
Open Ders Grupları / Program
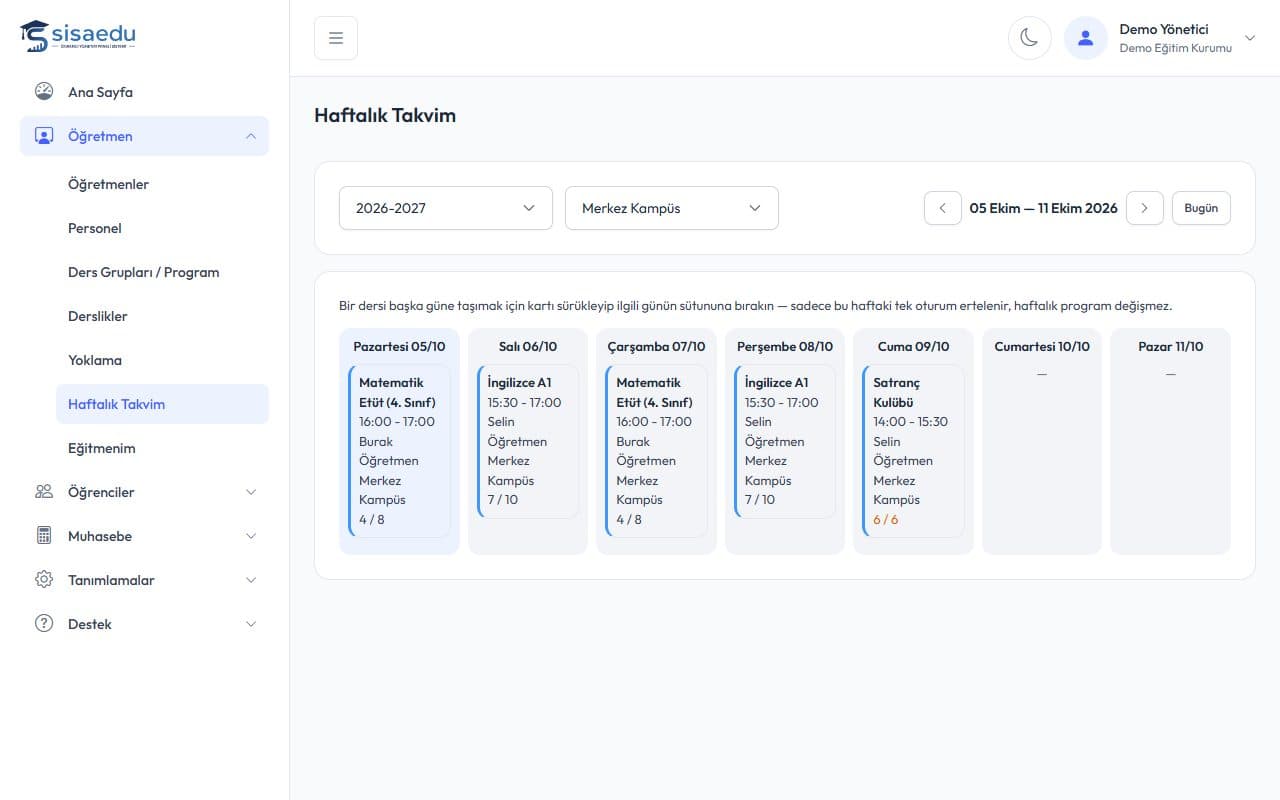tap(162, 272)
